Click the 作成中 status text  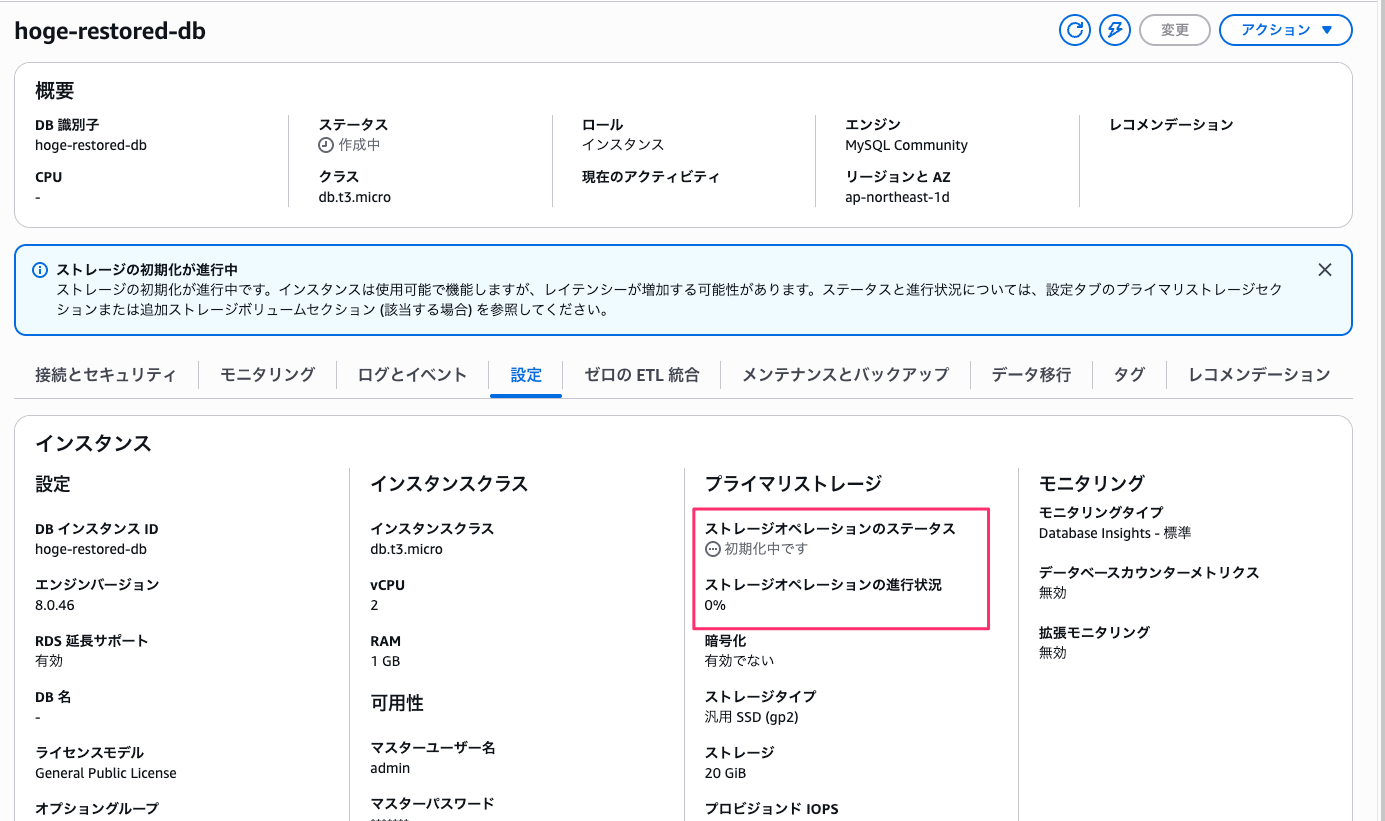(359, 145)
